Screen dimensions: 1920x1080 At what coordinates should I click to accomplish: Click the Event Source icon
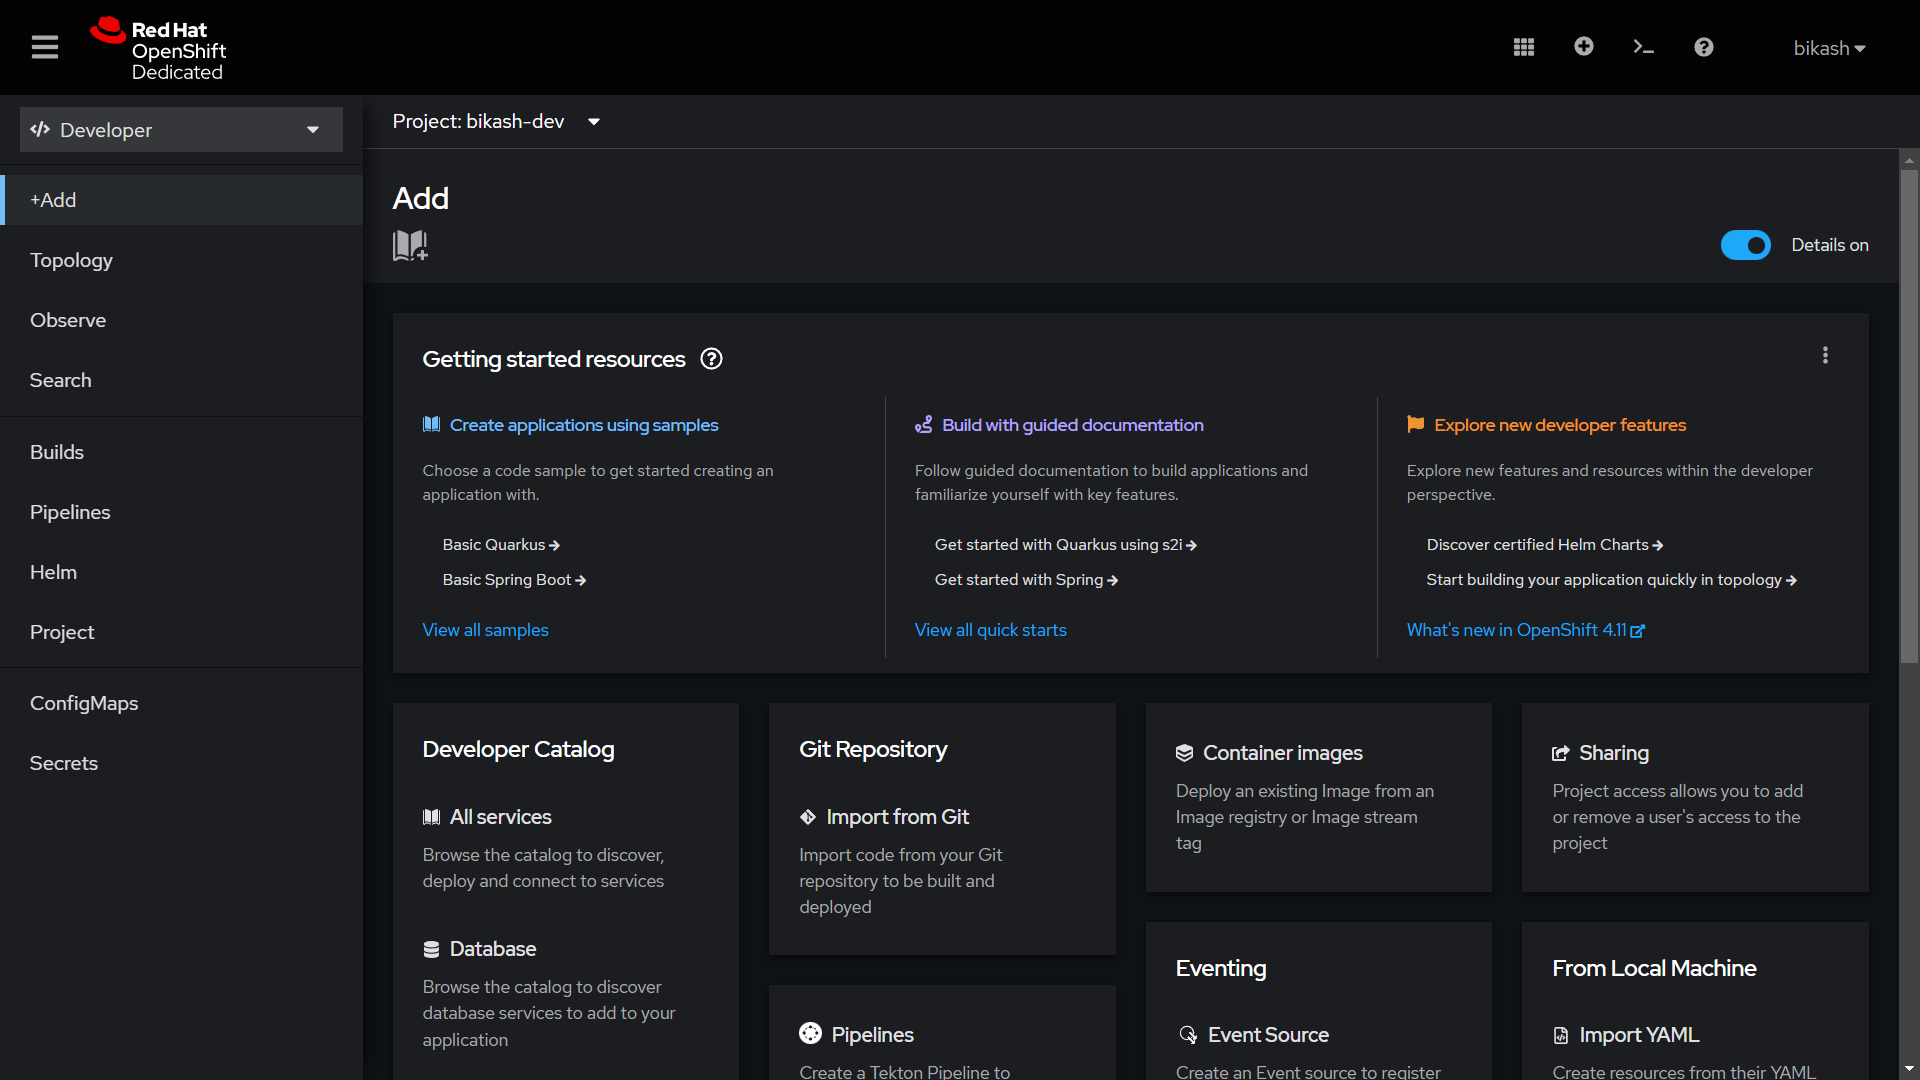[1187, 1035]
